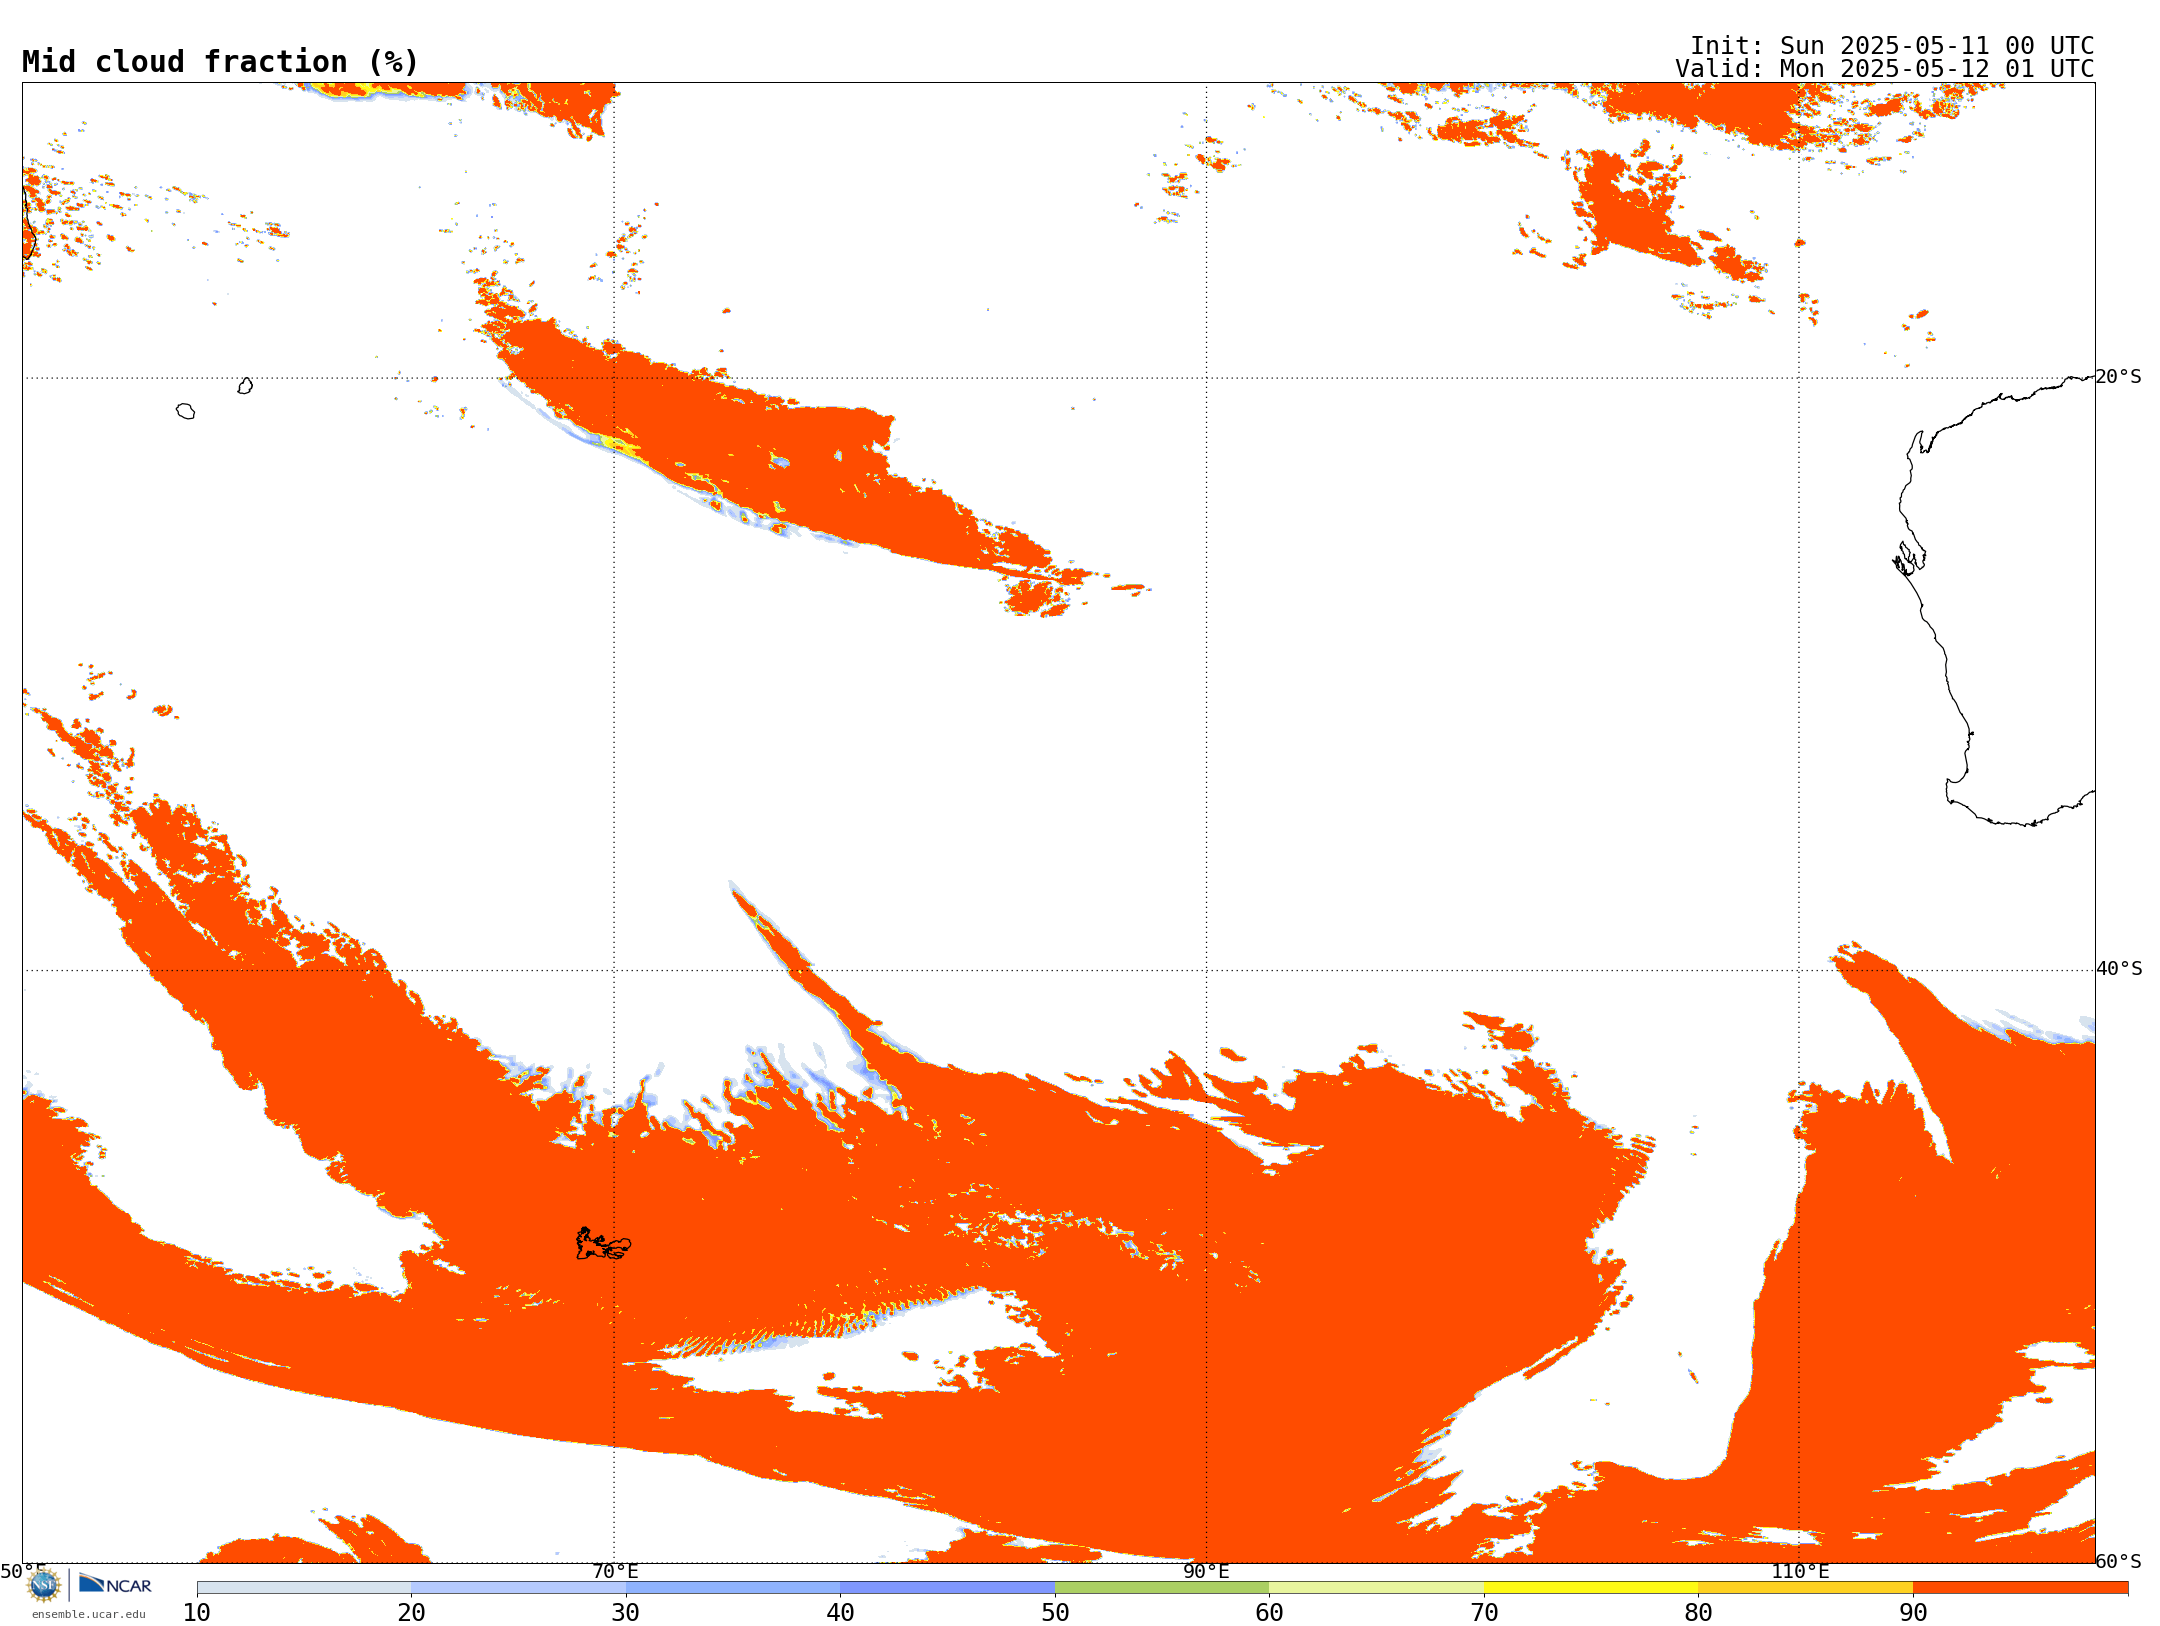Click the 110°E longitude label
Viewport: 2160px width, 1626px height.
click(1800, 1572)
